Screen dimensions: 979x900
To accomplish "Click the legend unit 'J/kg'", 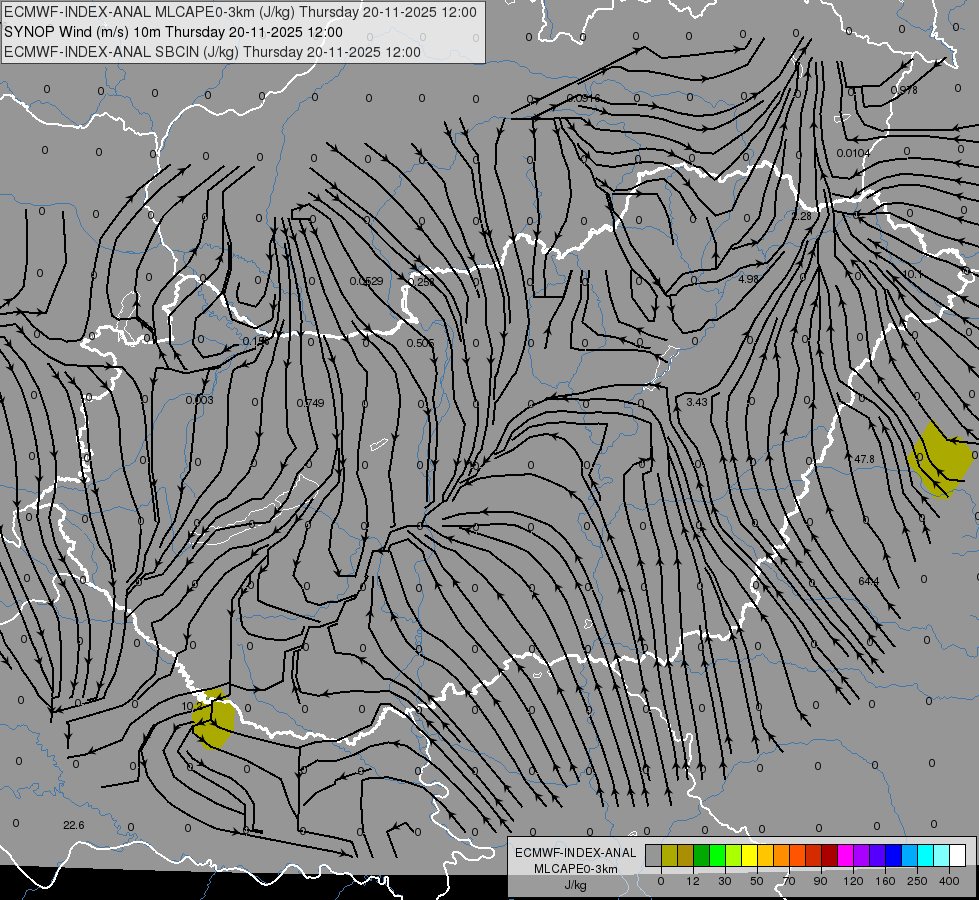I will (576, 885).
